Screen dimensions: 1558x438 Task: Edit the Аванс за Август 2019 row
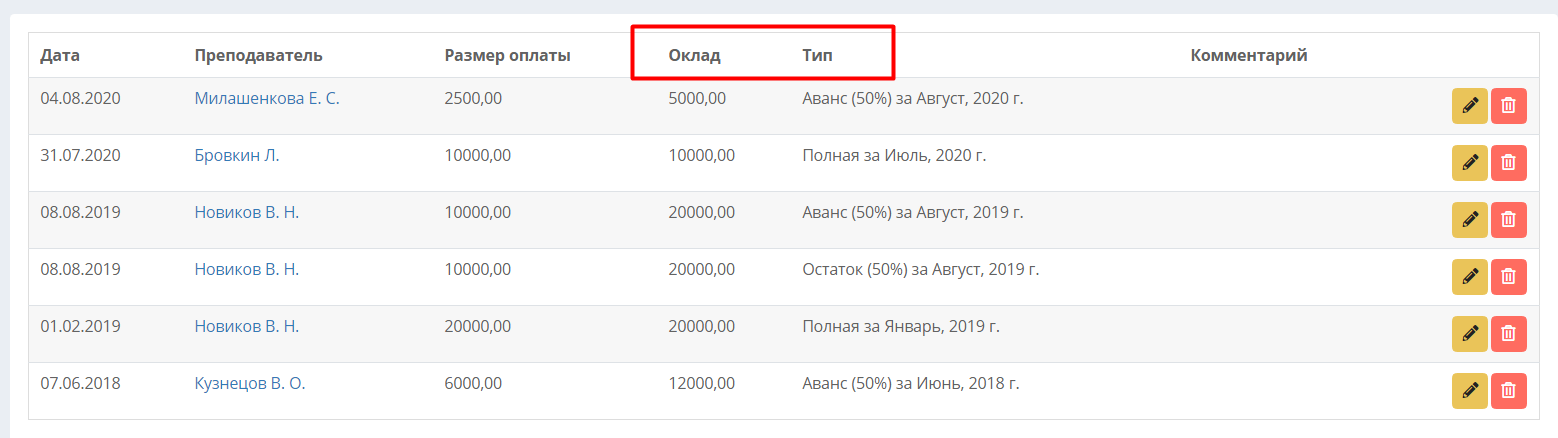coord(1470,220)
